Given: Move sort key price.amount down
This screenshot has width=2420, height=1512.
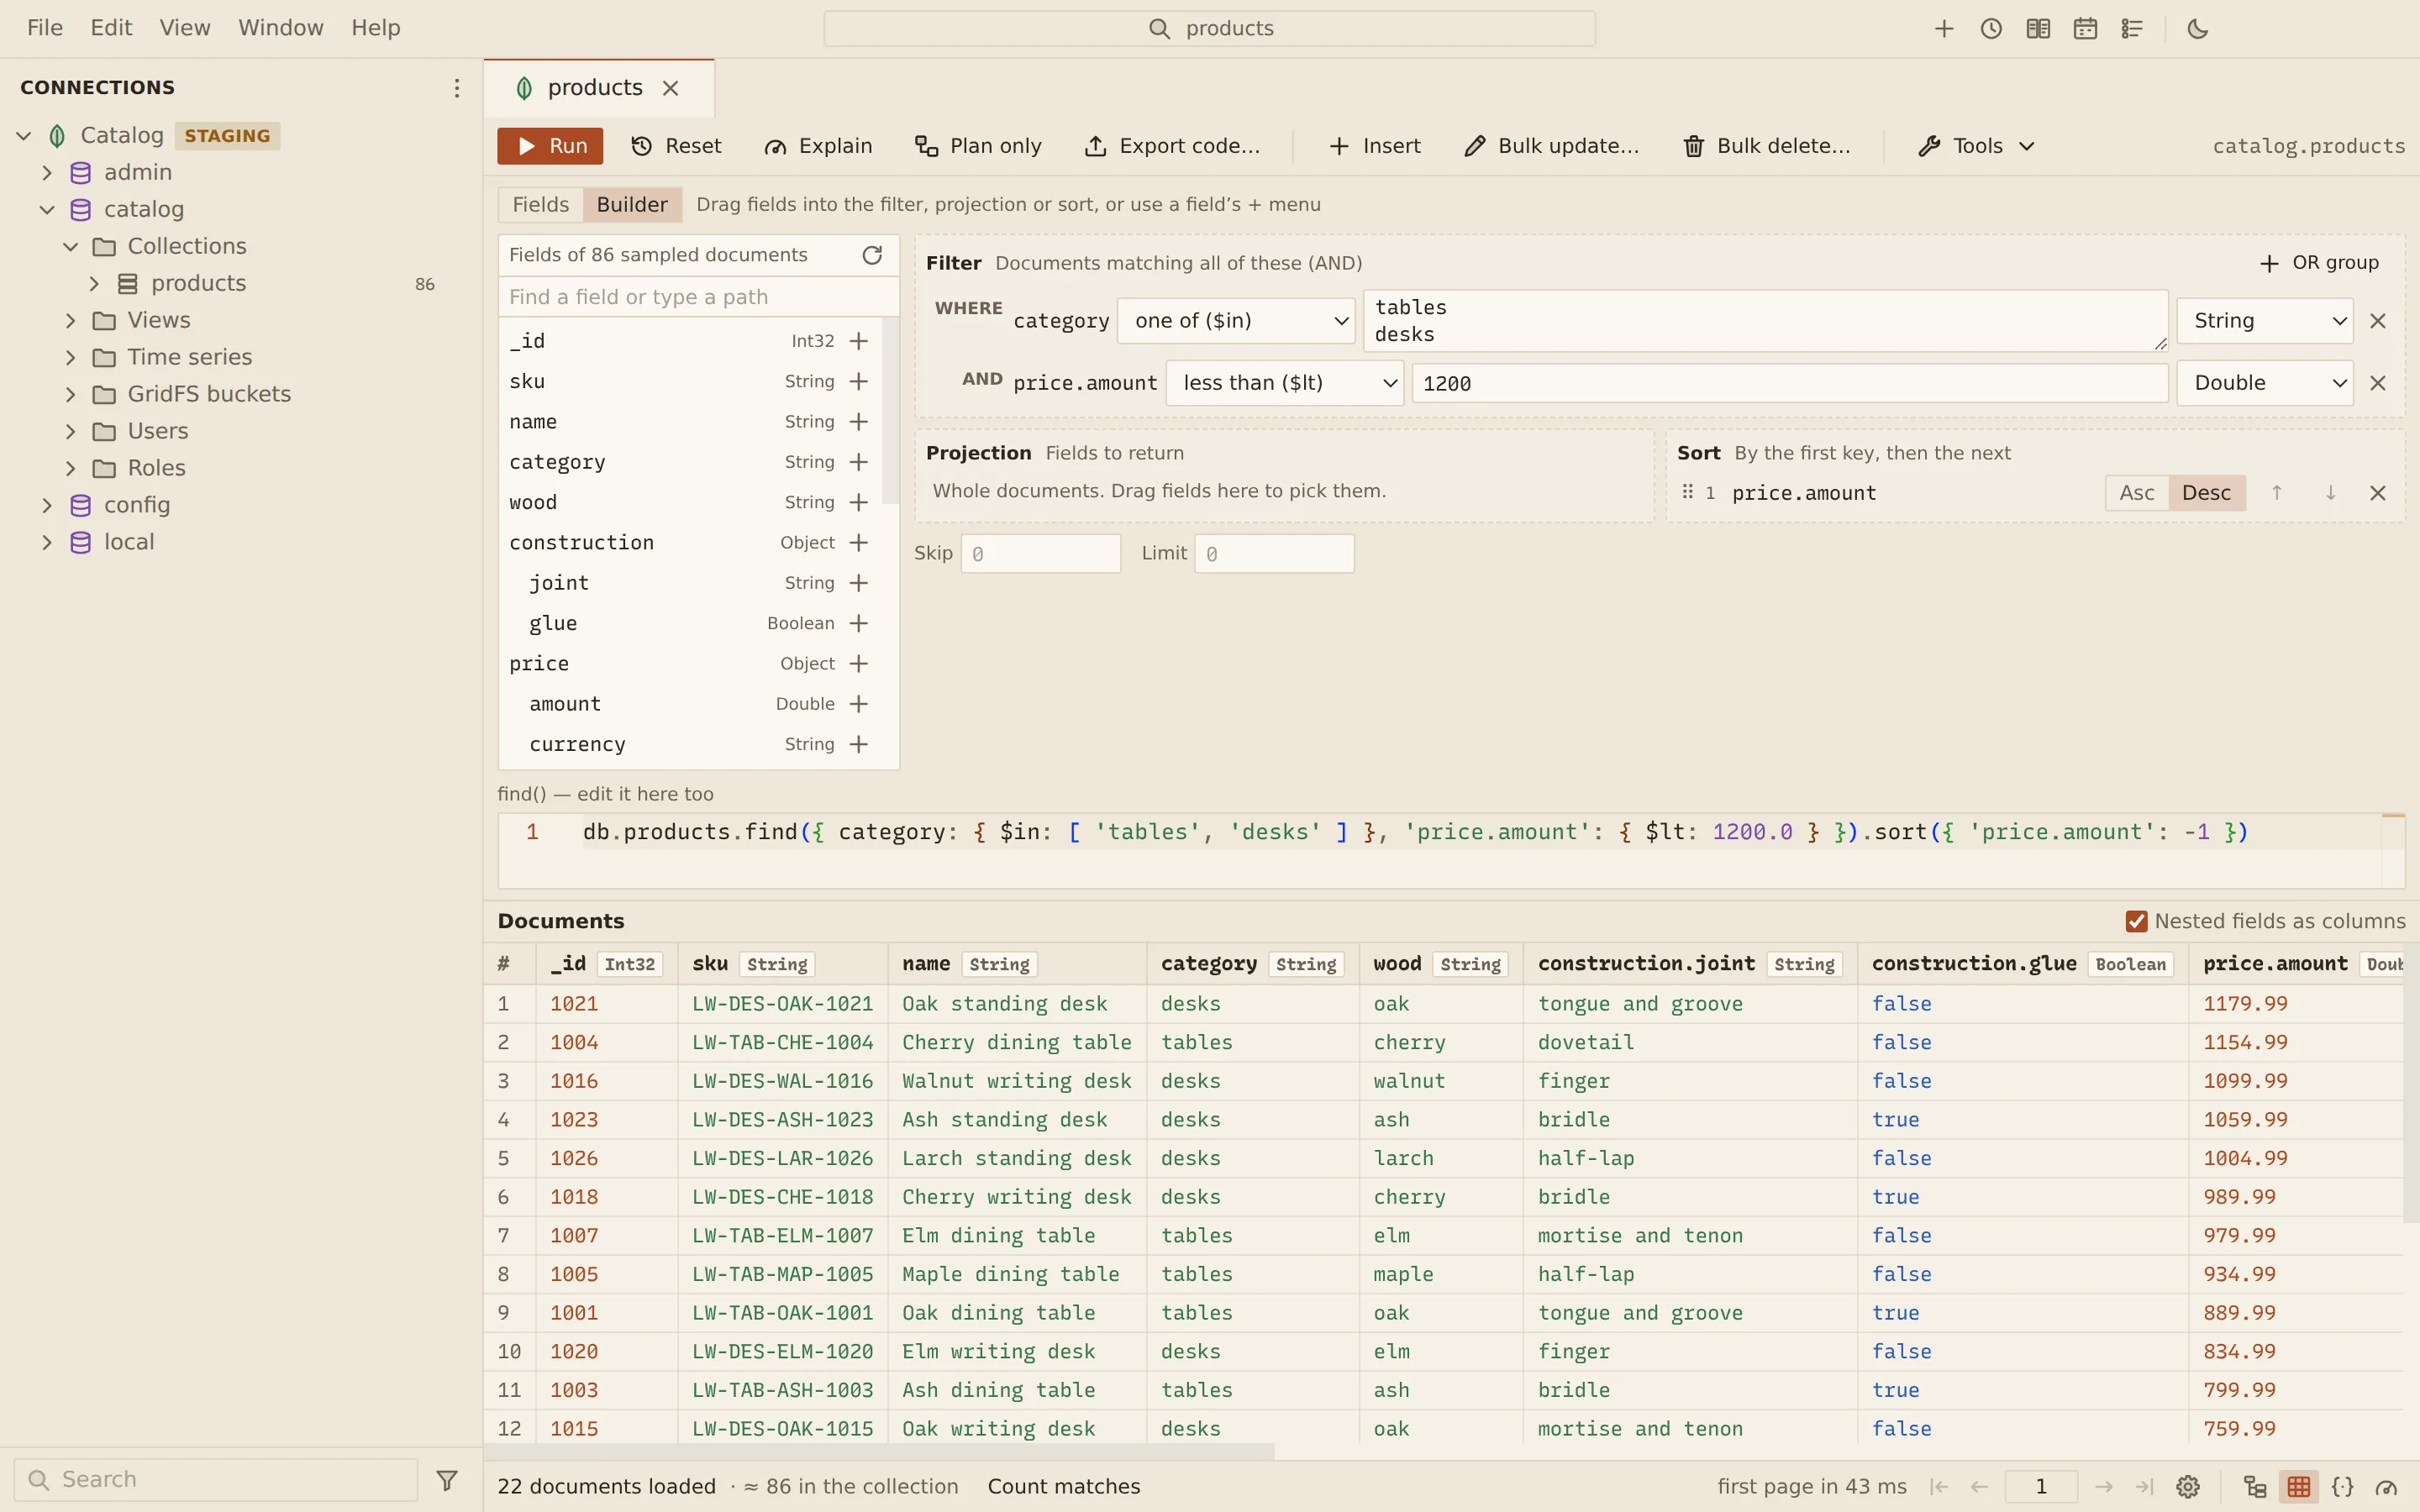Looking at the screenshot, I should point(2330,493).
